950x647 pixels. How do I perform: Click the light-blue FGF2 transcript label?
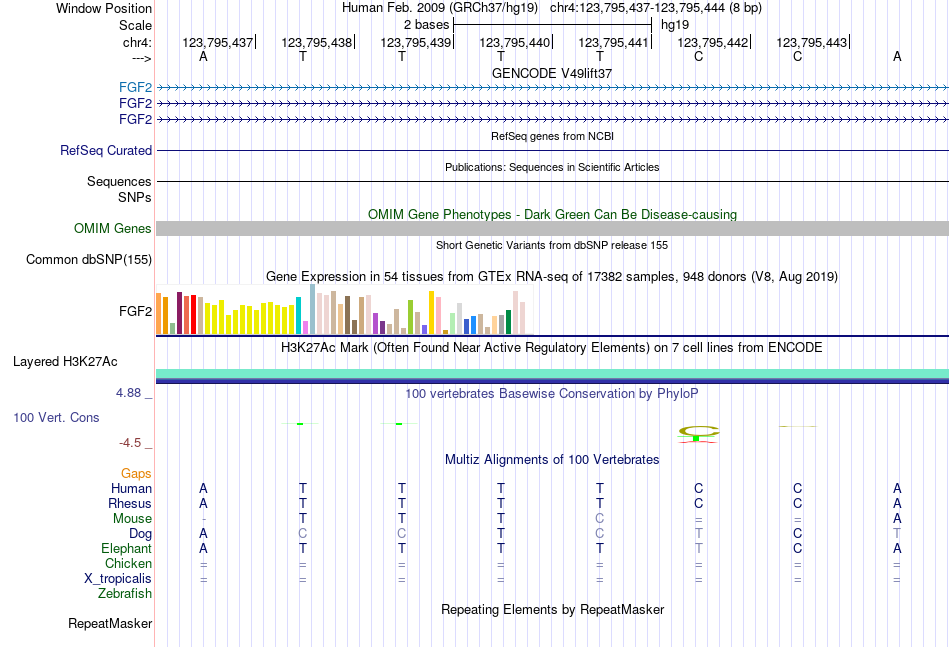point(135,87)
